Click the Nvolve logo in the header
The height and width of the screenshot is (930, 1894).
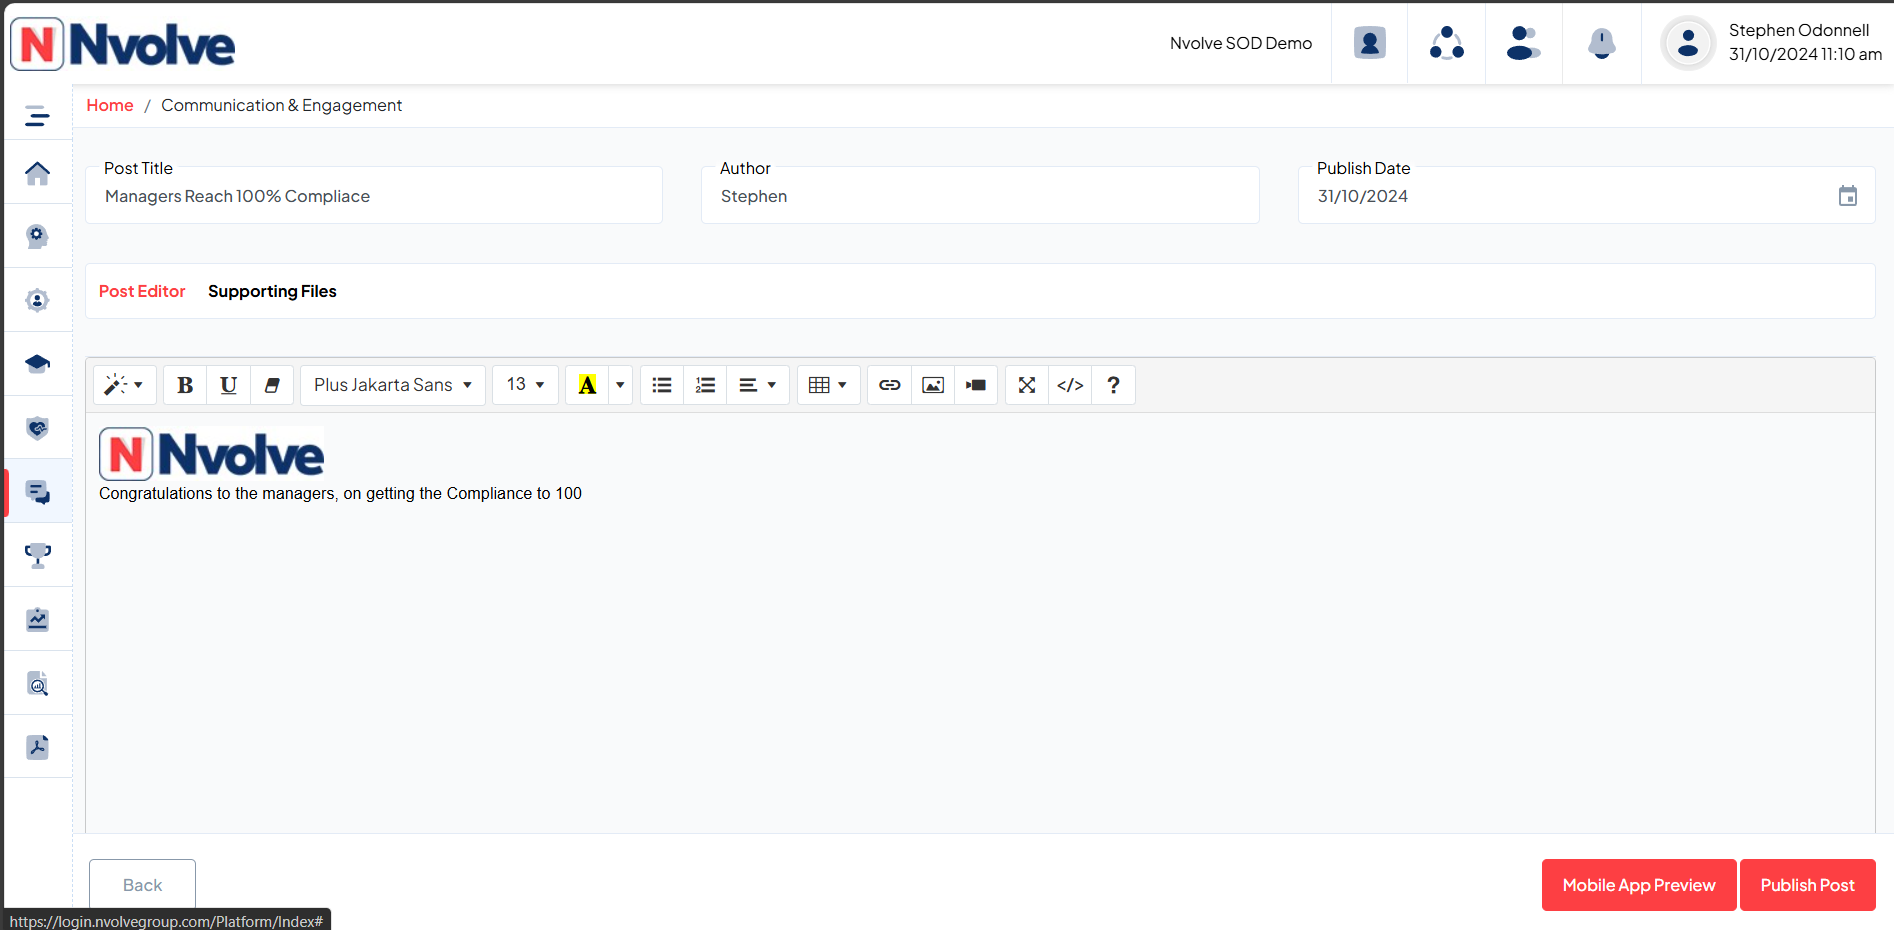(x=123, y=44)
